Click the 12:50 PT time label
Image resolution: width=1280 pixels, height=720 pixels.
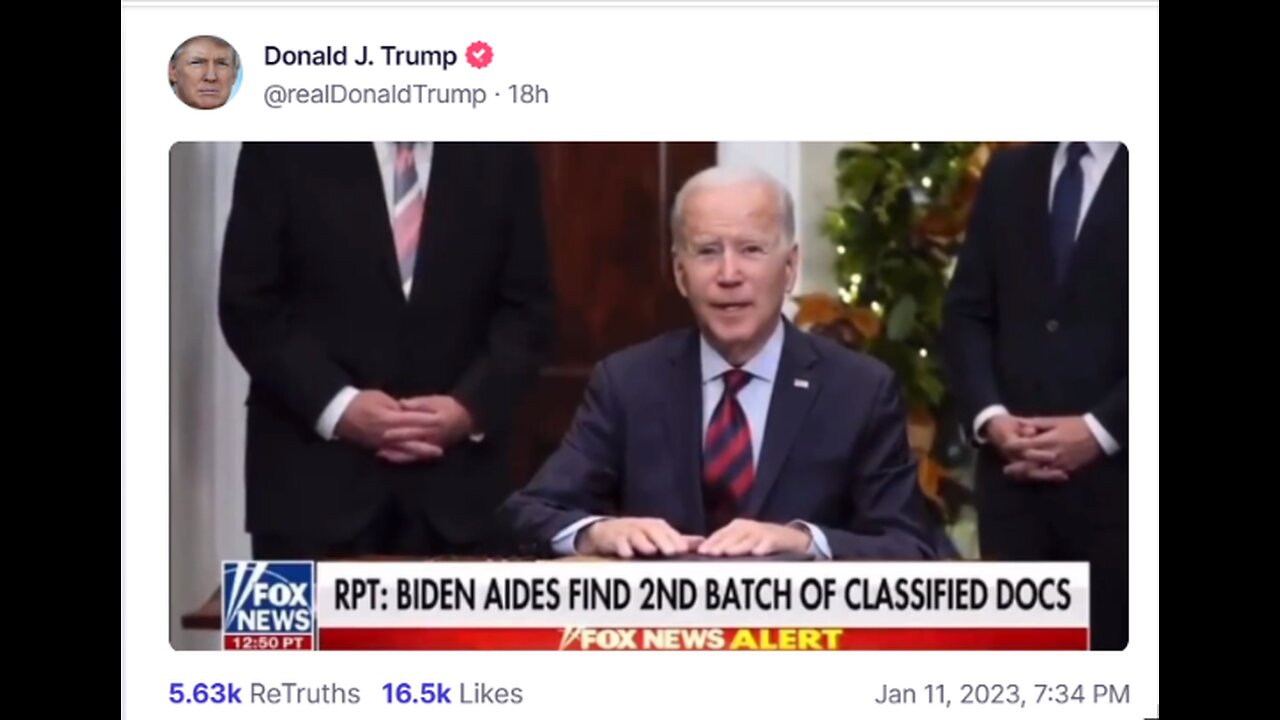pos(268,642)
